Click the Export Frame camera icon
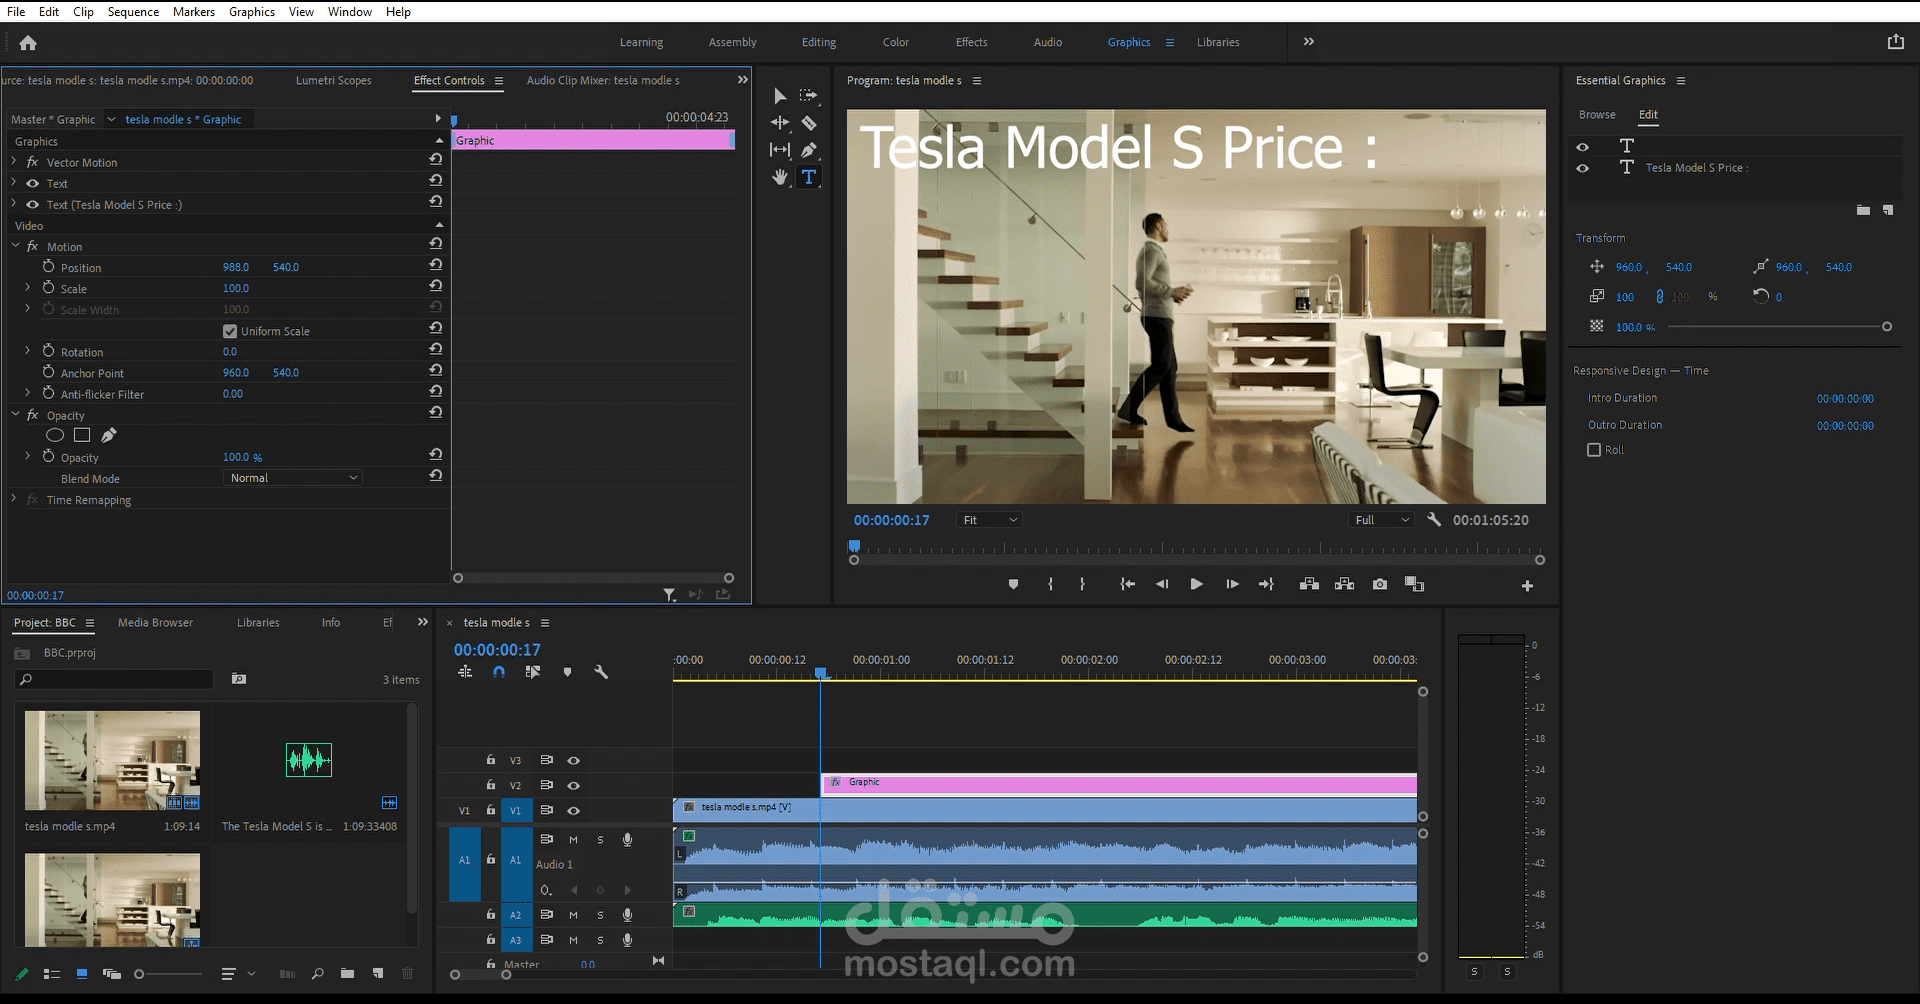 point(1380,584)
